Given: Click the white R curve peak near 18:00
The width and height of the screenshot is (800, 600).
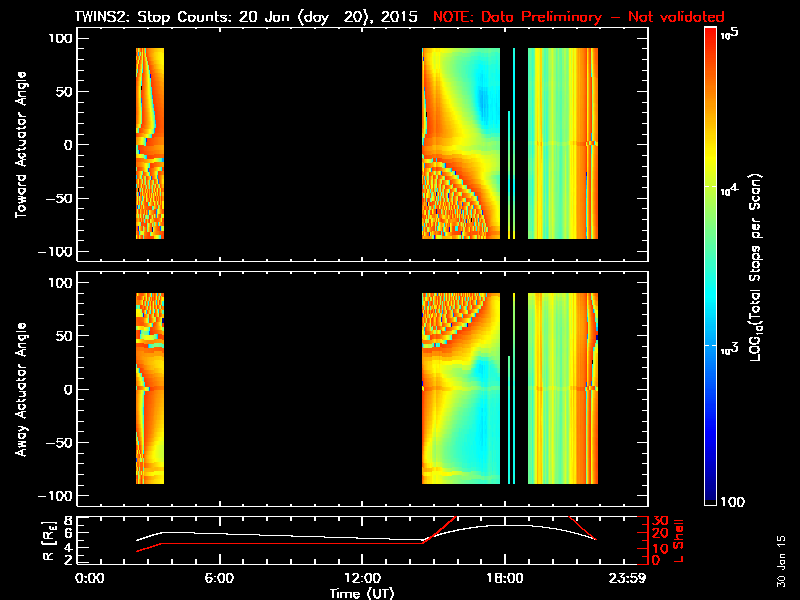Looking at the screenshot, I should click(x=505, y=526).
